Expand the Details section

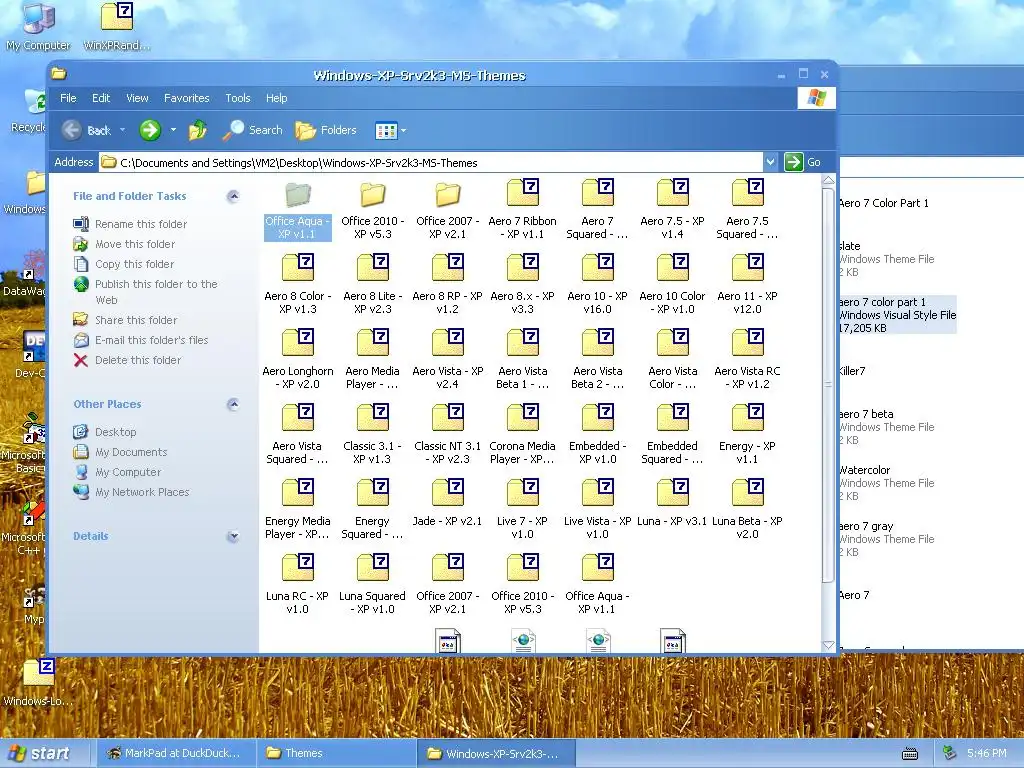coord(232,536)
